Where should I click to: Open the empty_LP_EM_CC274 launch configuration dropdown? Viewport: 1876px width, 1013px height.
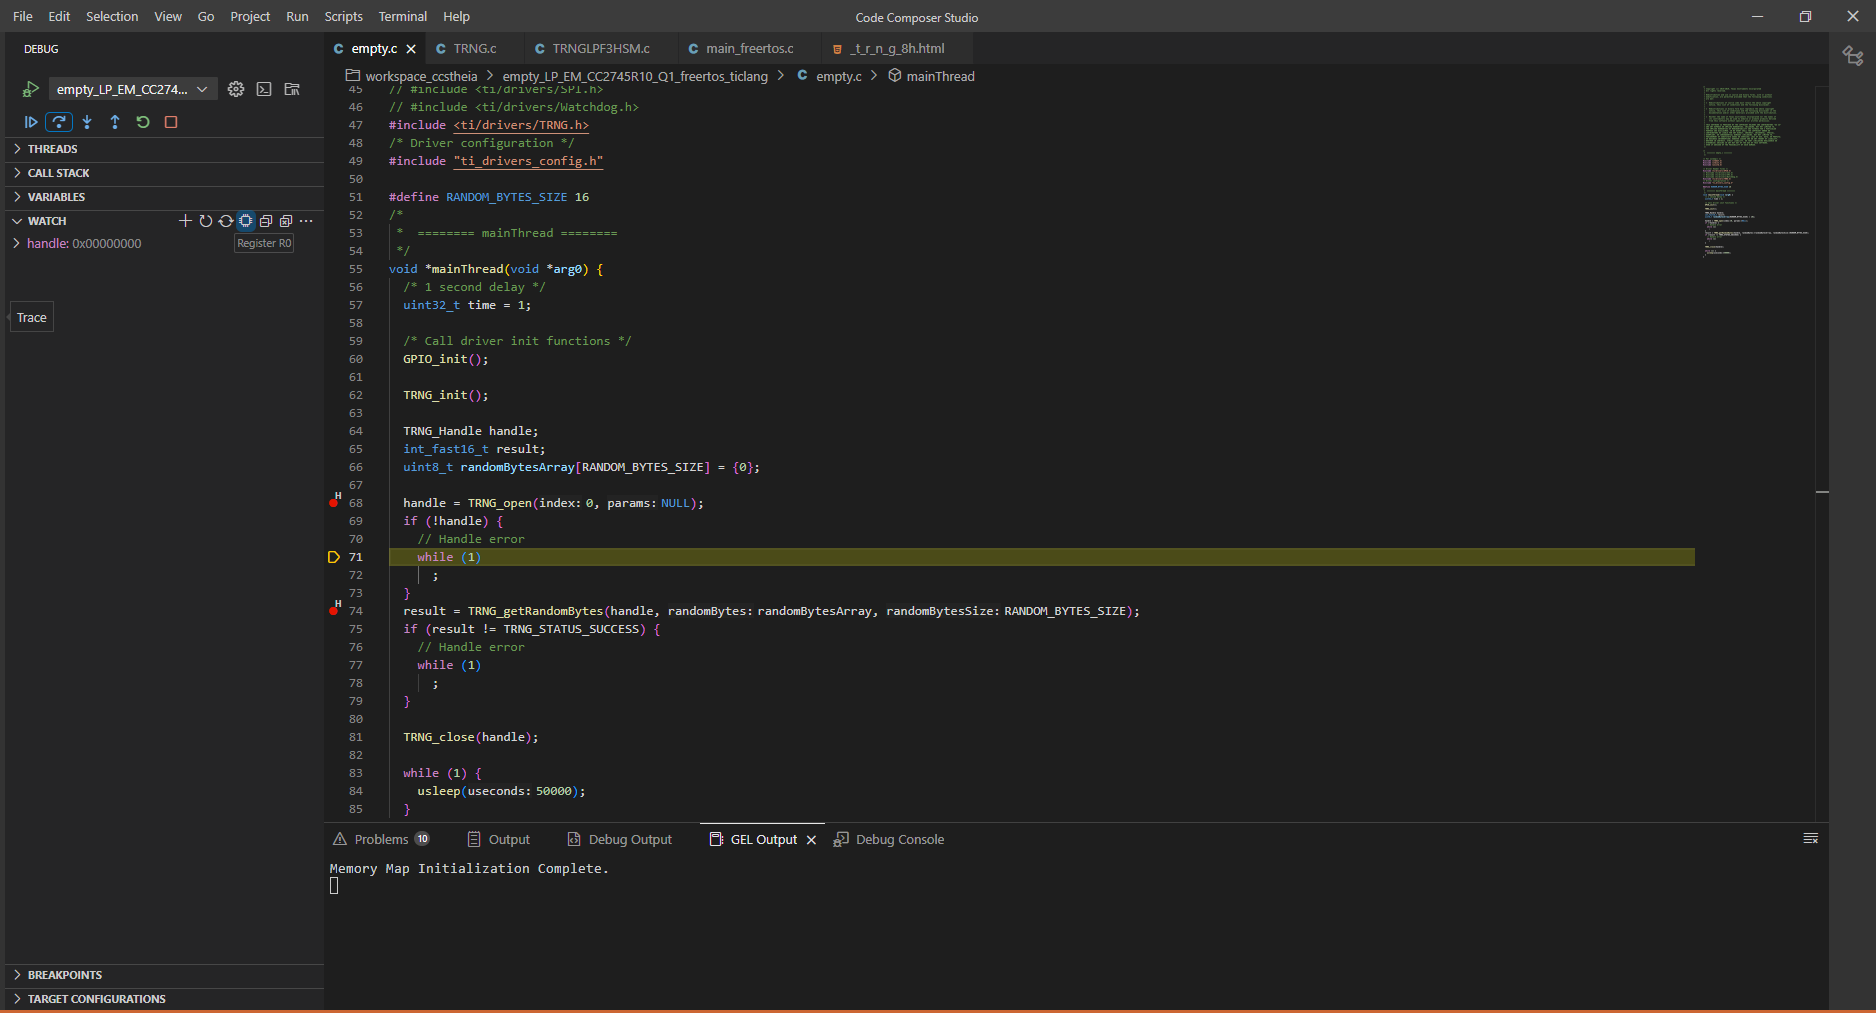pos(131,89)
